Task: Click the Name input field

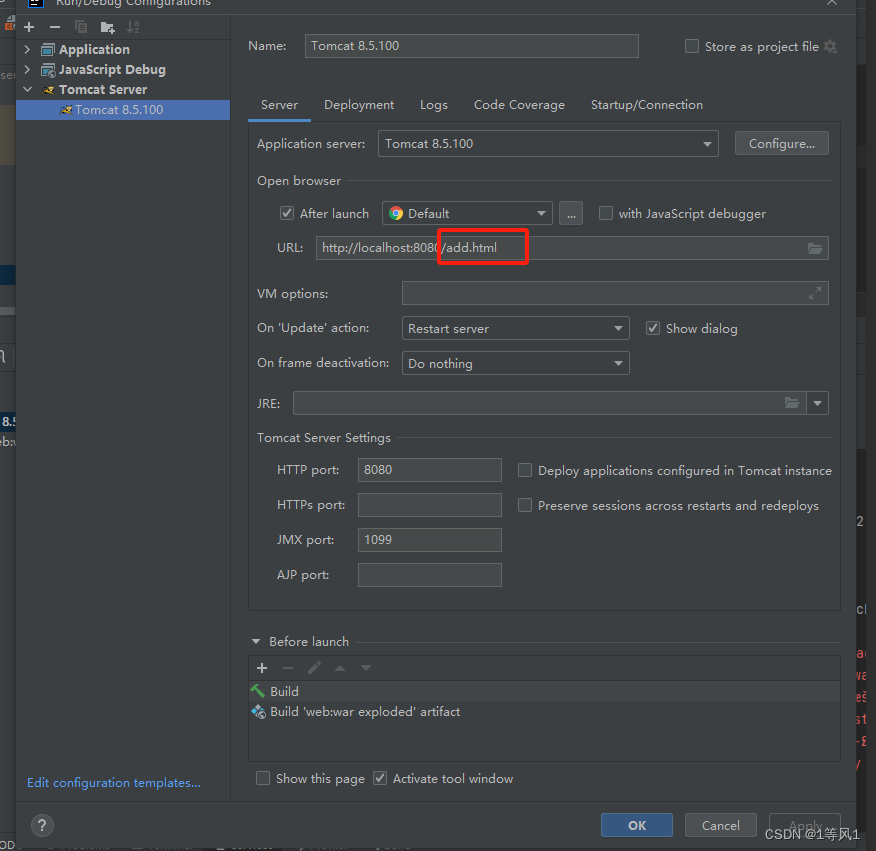Action: pyautogui.click(x=472, y=46)
